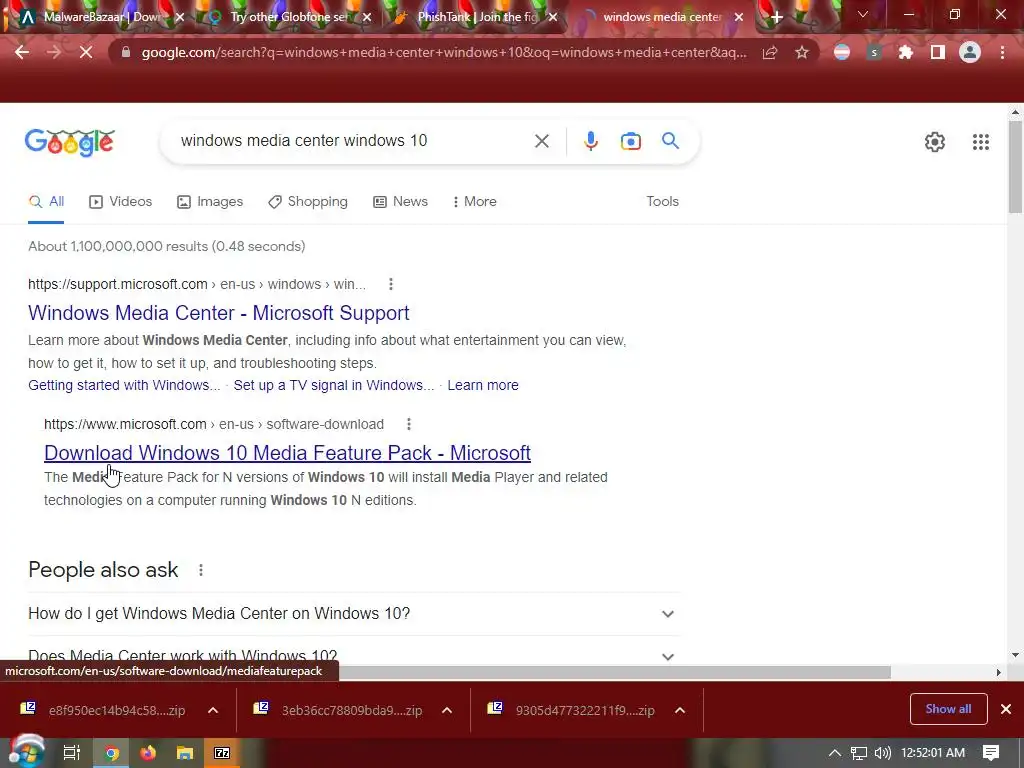1024x768 pixels.
Task: Open a new browser tab
Action: pos(776,17)
